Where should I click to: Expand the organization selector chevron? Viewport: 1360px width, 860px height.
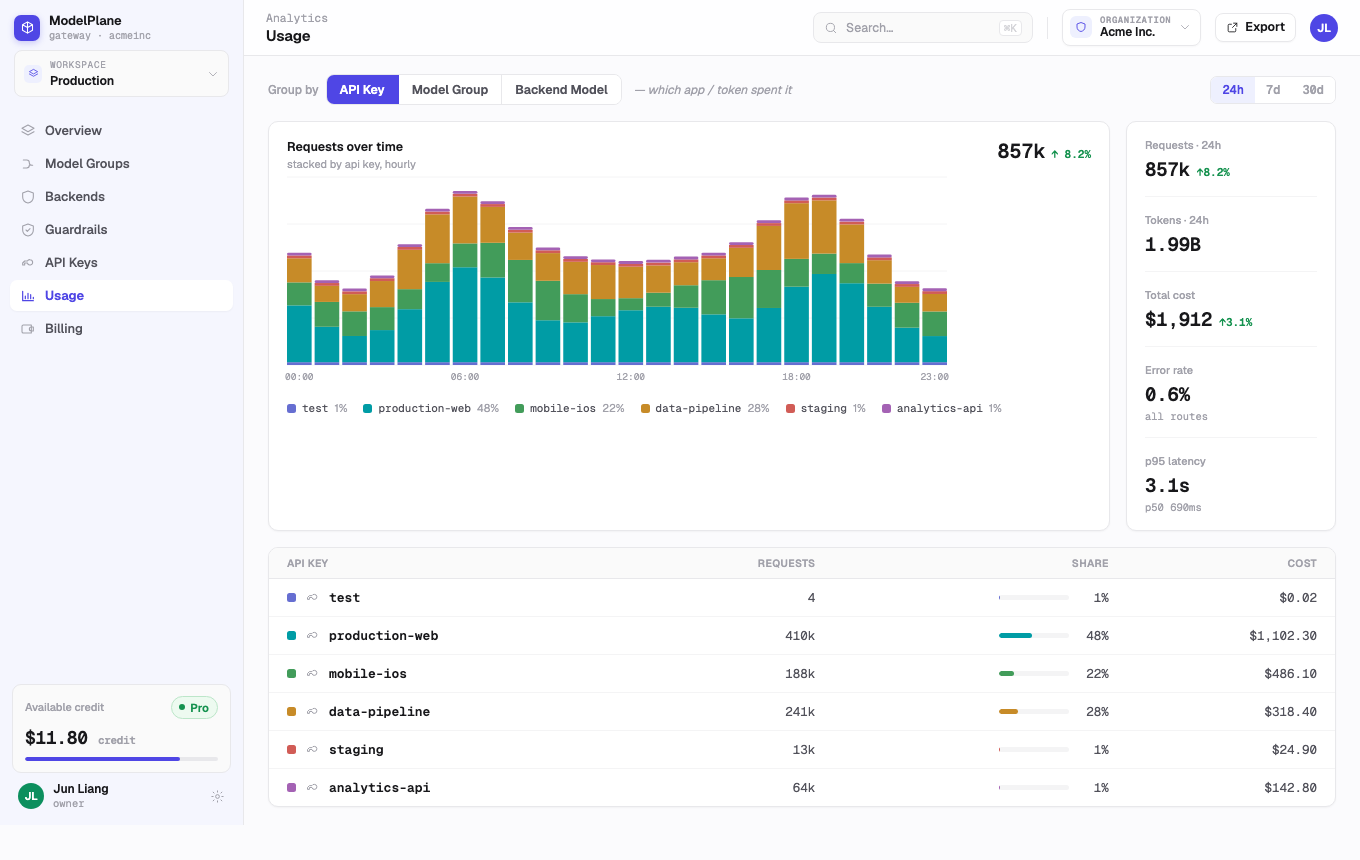point(1185,28)
